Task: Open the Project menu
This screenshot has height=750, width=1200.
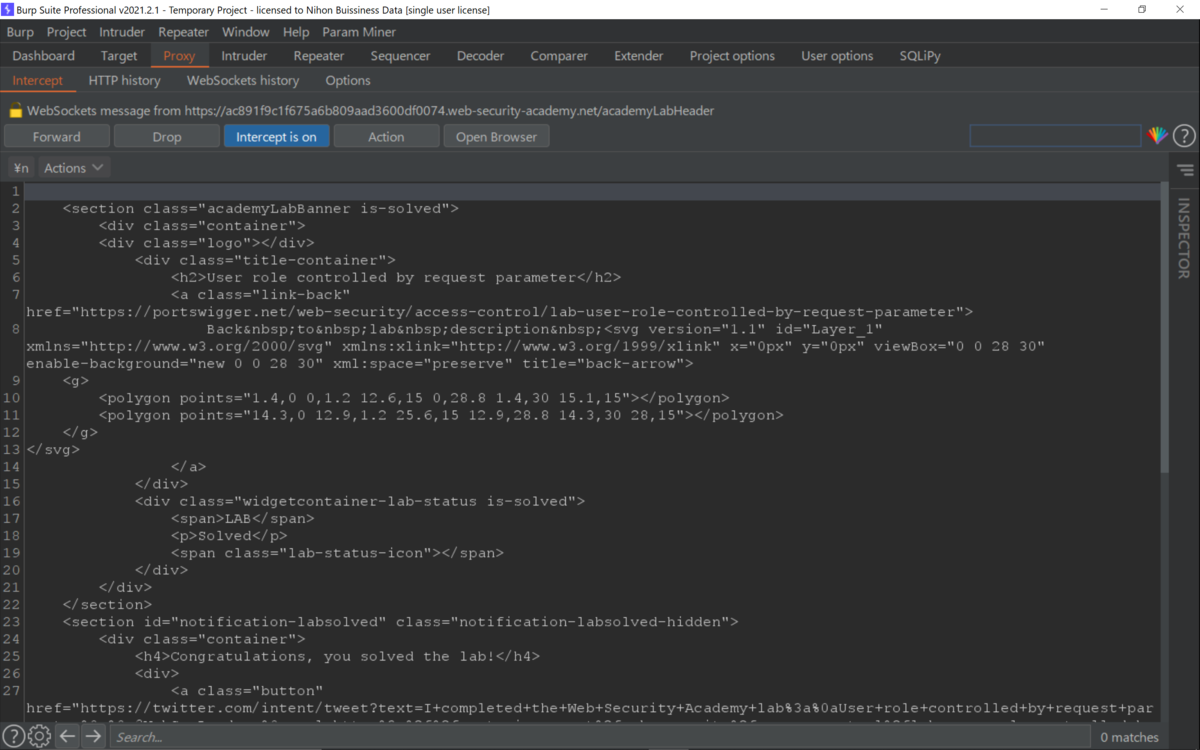Action: [66, 32]
